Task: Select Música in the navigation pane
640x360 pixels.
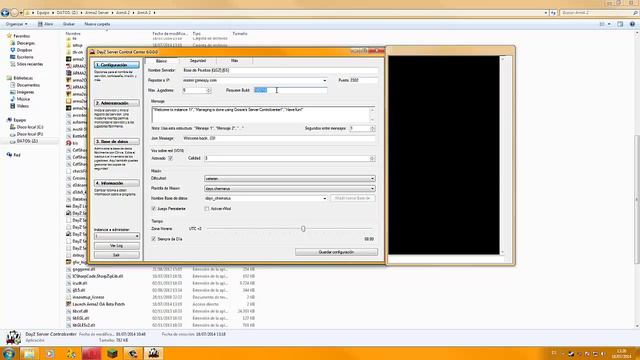Action: coord(23,99)
